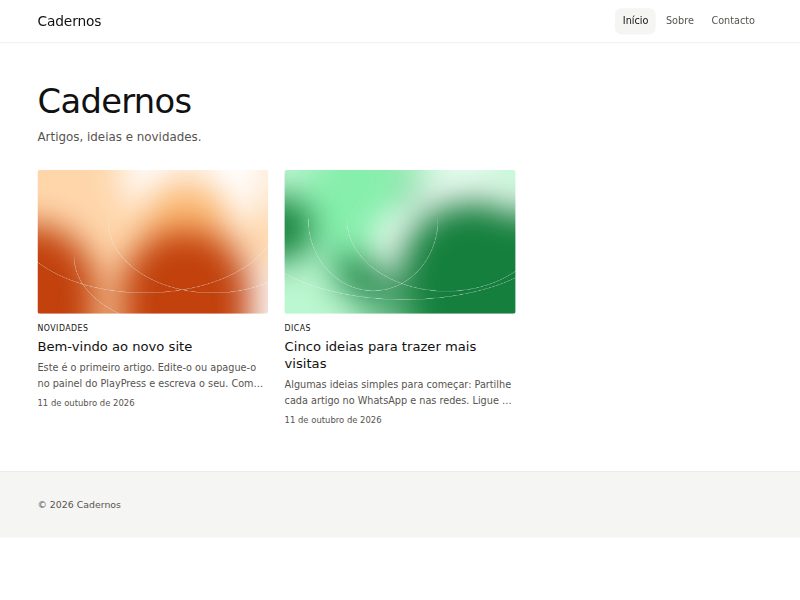Select the NOVIDADES category label
Screen dimensions: 800x600
63,328
